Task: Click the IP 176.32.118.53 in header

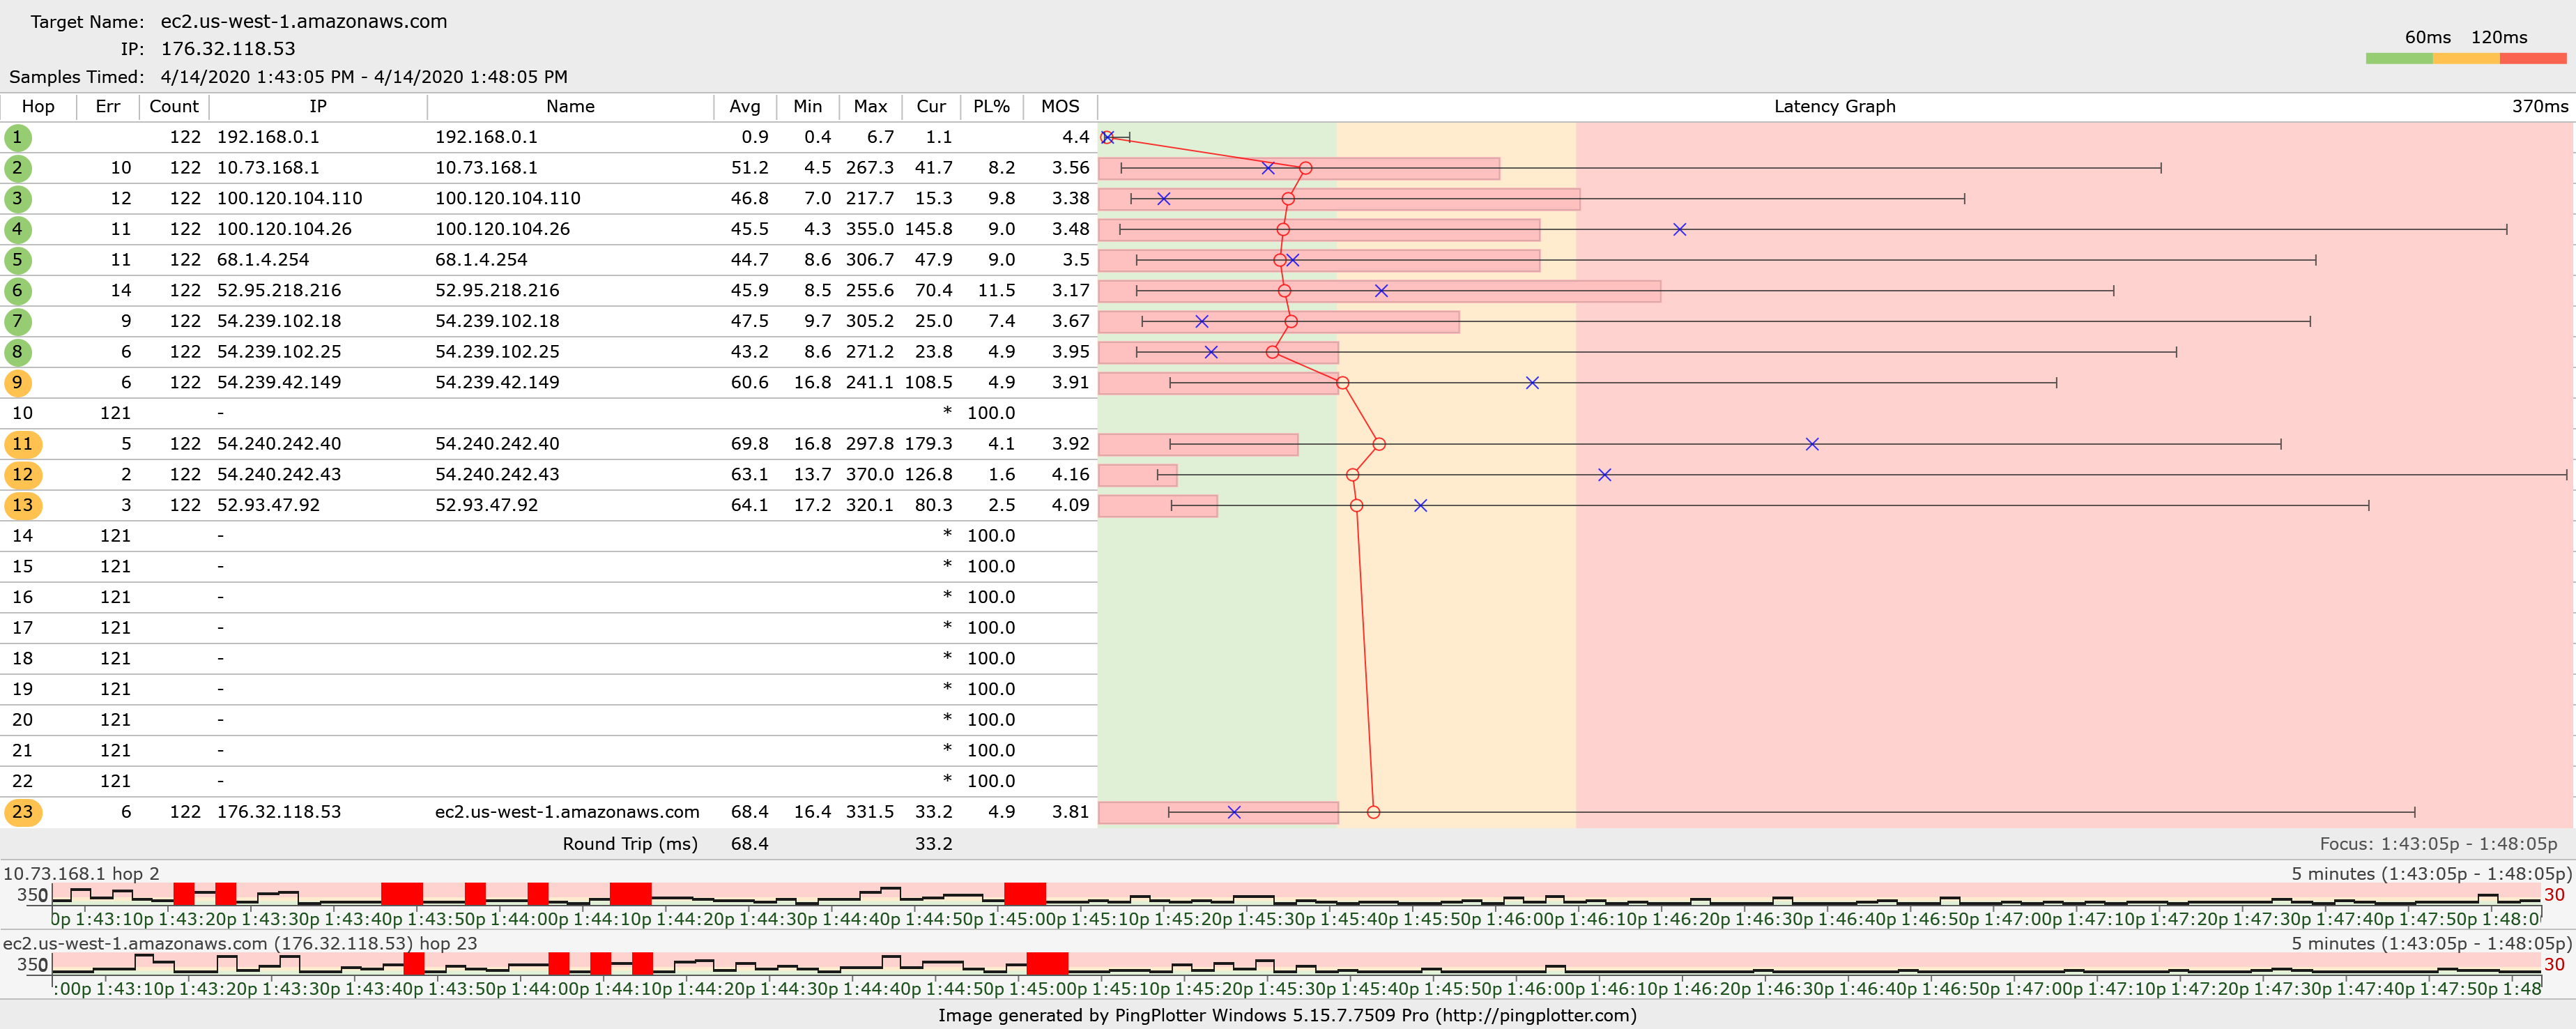Action: (228, 49)
